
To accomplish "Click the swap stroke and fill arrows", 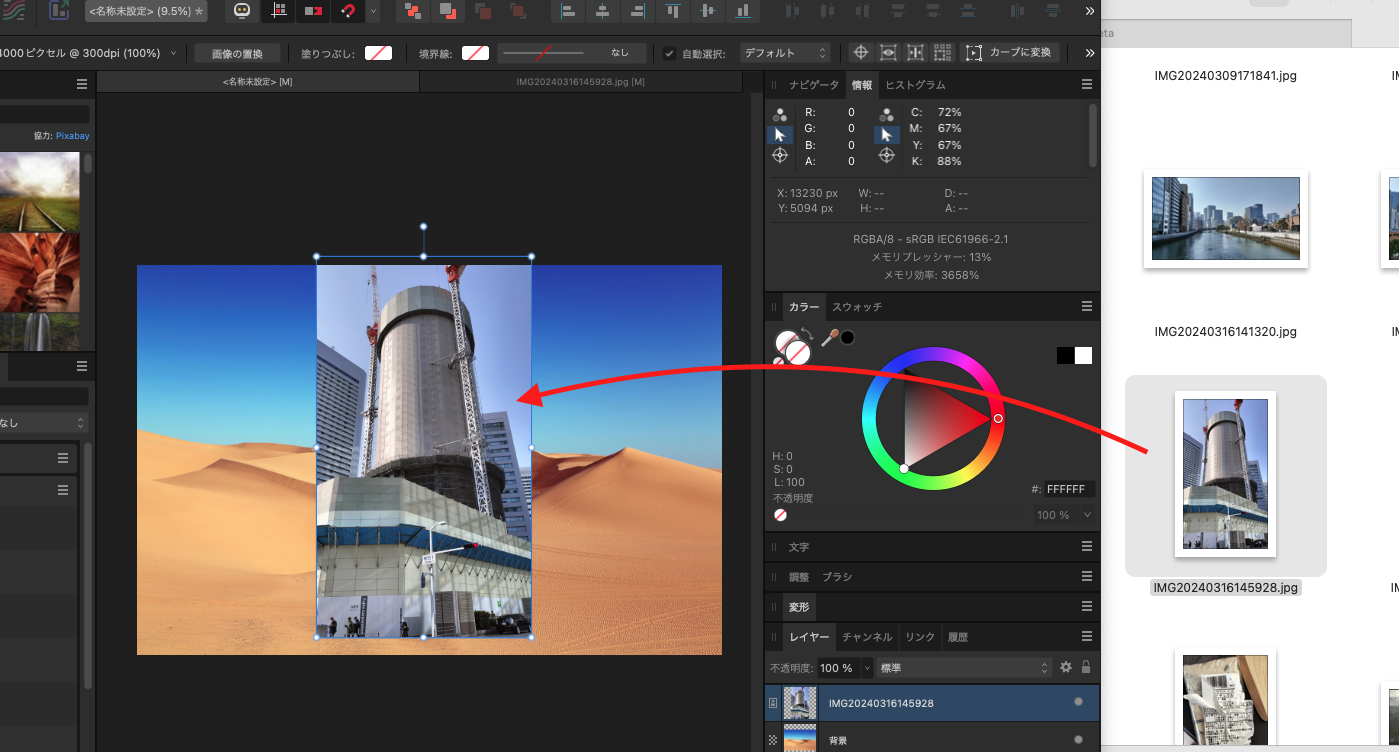I will pyautogui.click(x=806, y=334).
